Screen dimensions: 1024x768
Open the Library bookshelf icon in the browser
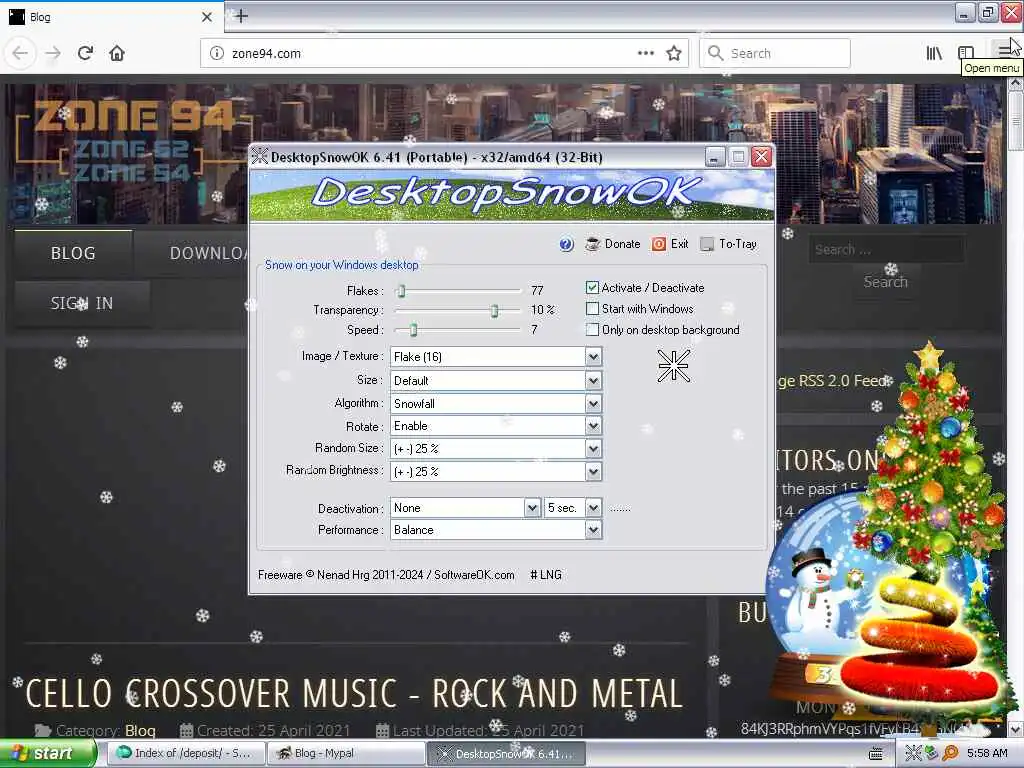pos(934,53)
